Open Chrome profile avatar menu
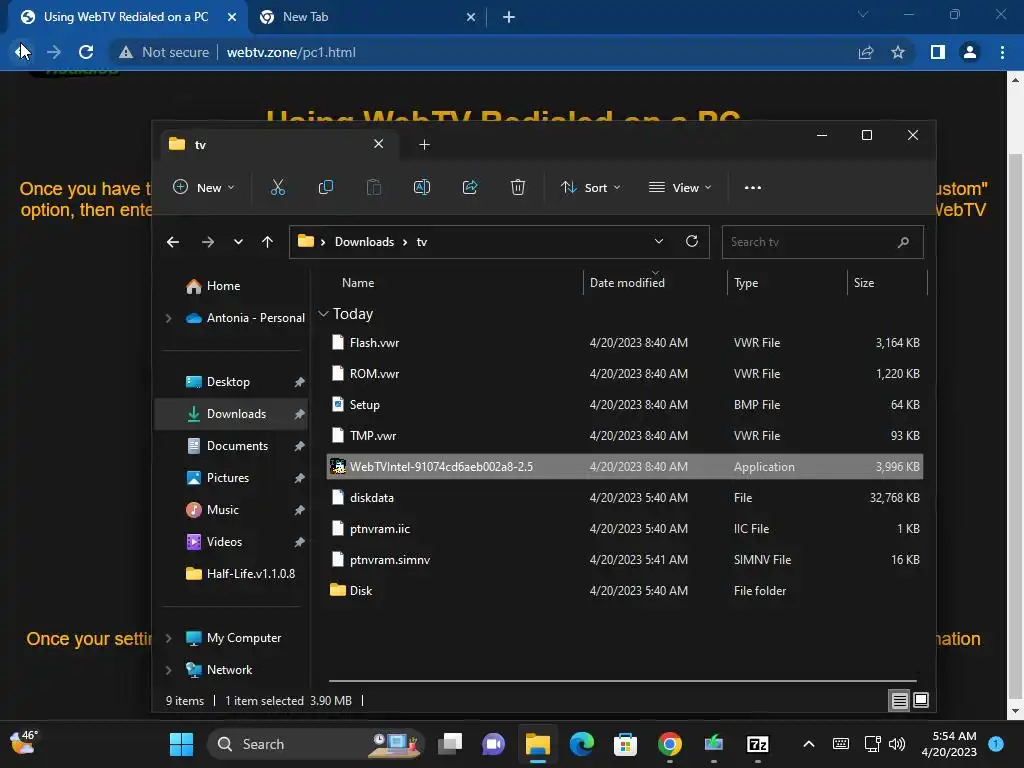The width and height of the screenshot is (1024, 768). tap(970, 52)
